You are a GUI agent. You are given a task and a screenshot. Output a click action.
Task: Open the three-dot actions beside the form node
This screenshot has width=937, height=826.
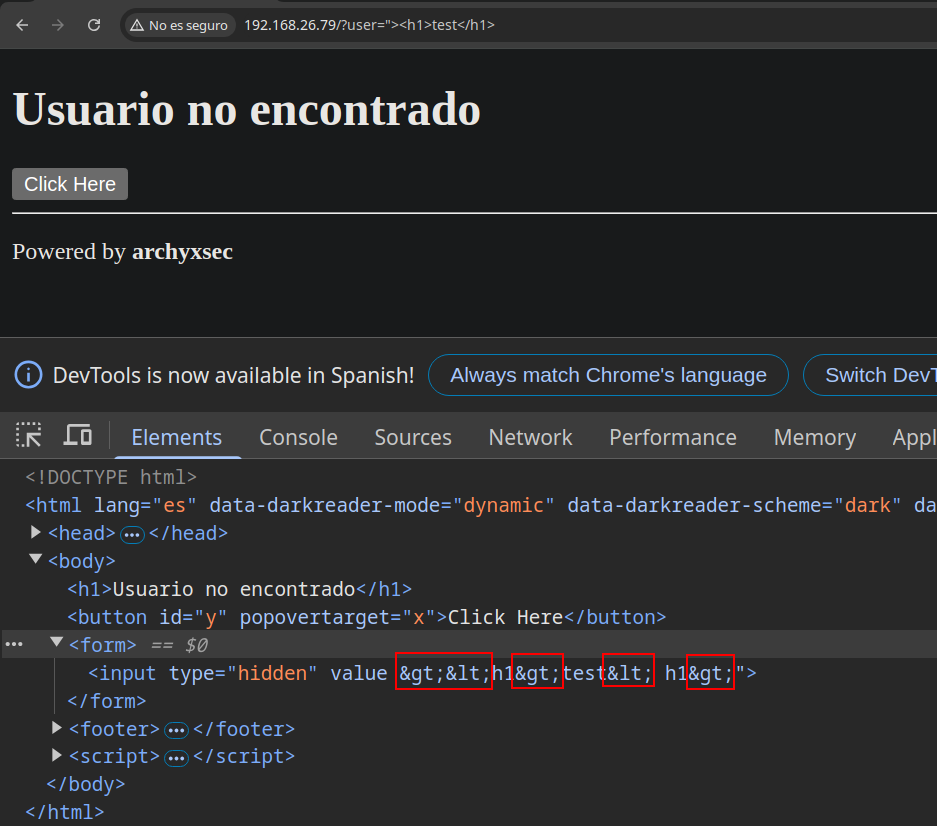pyautogui.click(x=14, y=645)
